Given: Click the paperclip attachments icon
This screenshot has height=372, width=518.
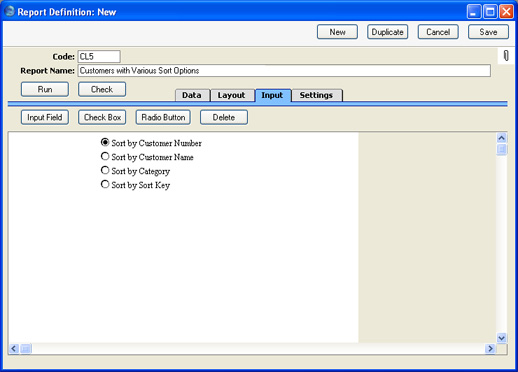Looking at the screenshot, I should coord(506,55).
